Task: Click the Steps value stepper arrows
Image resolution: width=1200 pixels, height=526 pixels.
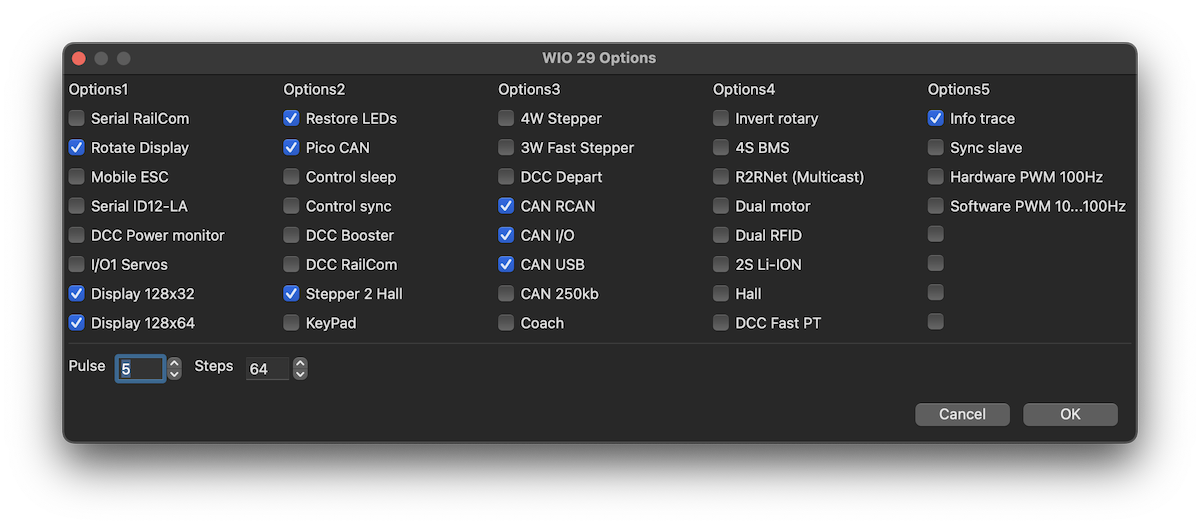Action: pyautogui.click(x=300, y=369)
